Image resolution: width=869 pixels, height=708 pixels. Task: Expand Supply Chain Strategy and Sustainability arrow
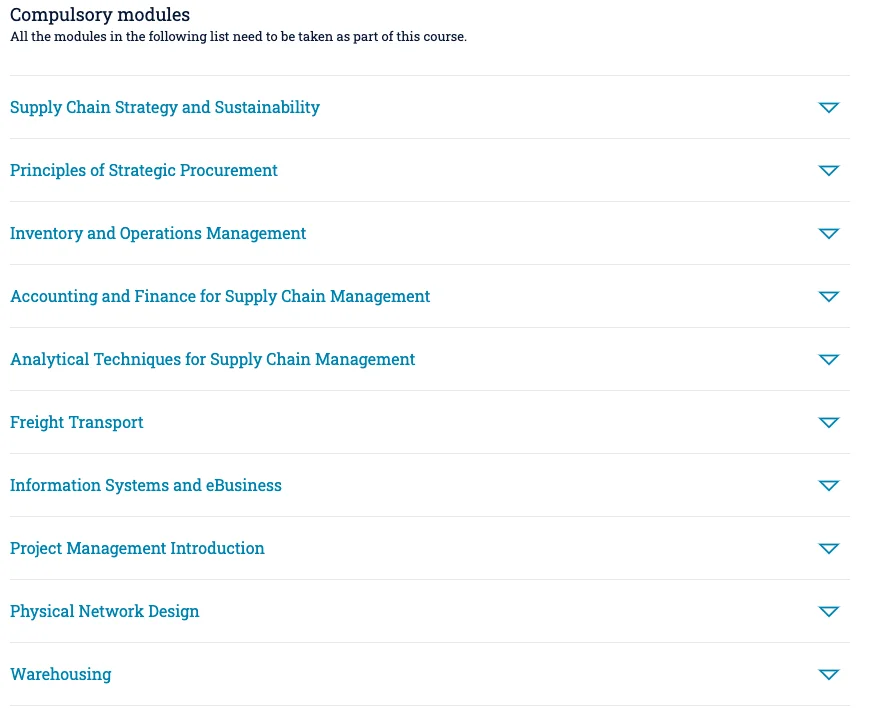pos(828,107)
